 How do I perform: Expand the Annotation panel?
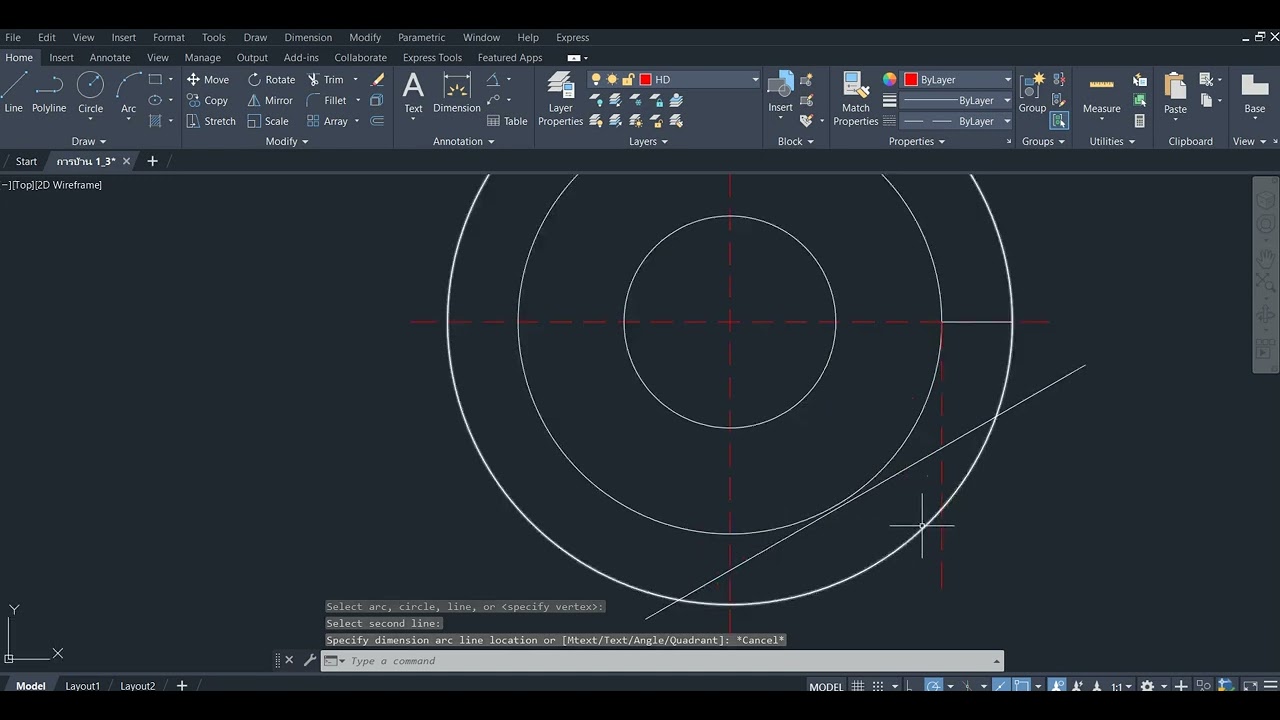point(463,141)
